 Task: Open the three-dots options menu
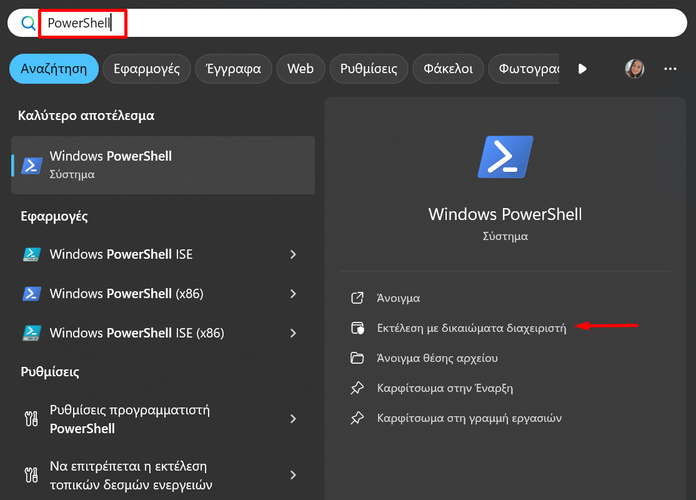click(670, 69)
